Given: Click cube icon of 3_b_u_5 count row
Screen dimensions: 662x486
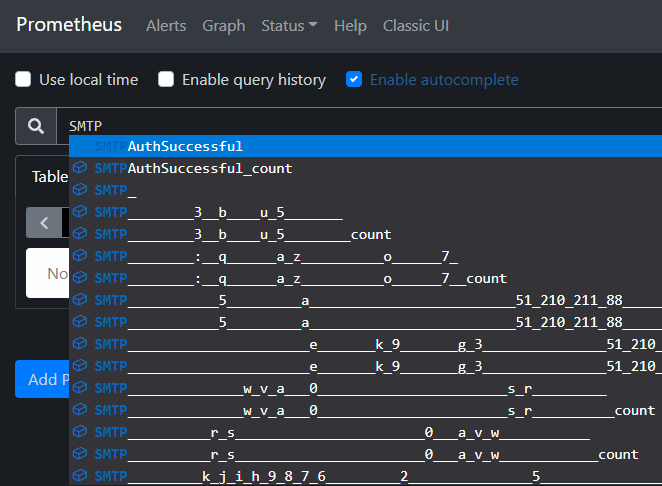Looking at the screenshot, I should (80, 233).
